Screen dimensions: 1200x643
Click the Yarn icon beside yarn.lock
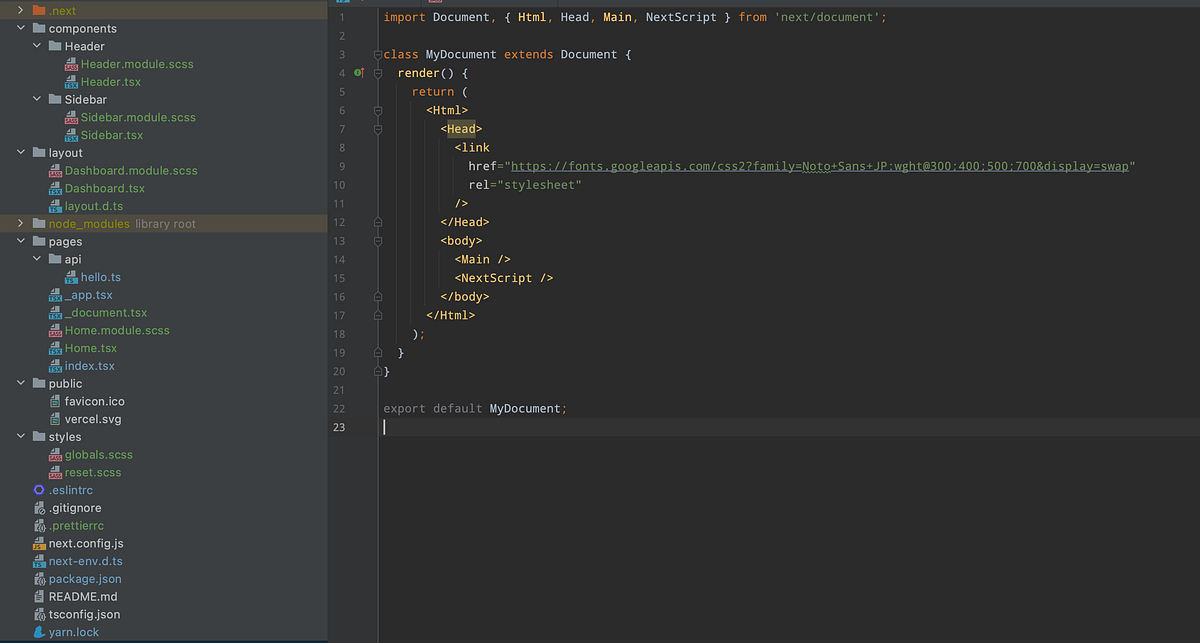point(38,631)
